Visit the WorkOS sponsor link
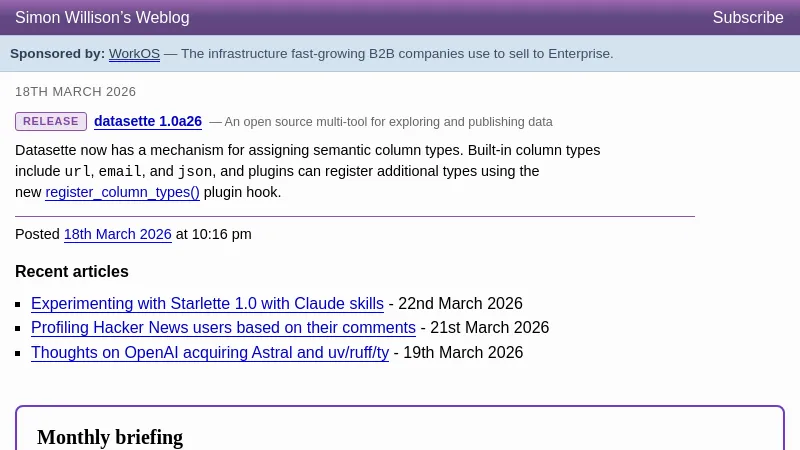 pyautogui.click(x=134, y=54)
